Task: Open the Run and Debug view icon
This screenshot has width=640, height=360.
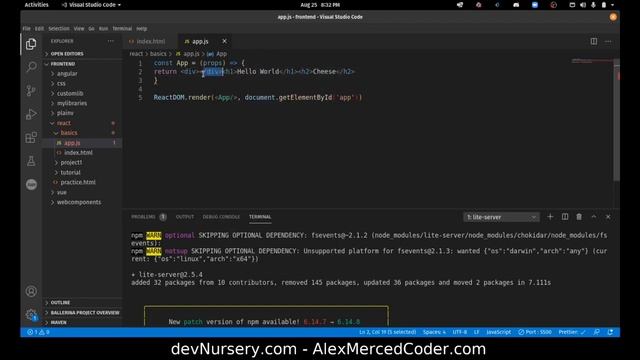Action: (31, 114)
